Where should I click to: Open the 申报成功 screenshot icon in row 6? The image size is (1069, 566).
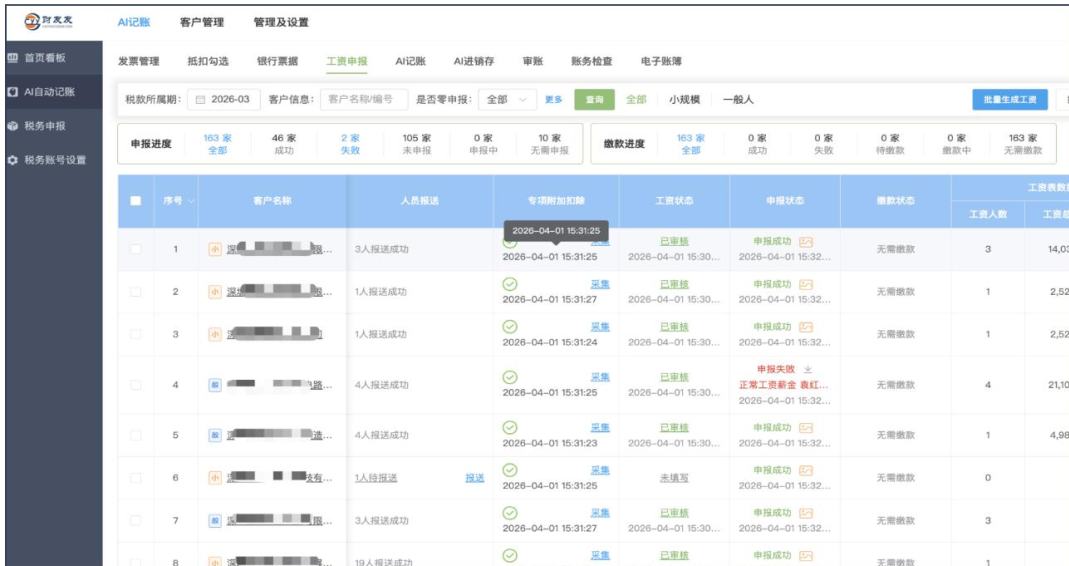click(x=806, y=471)
